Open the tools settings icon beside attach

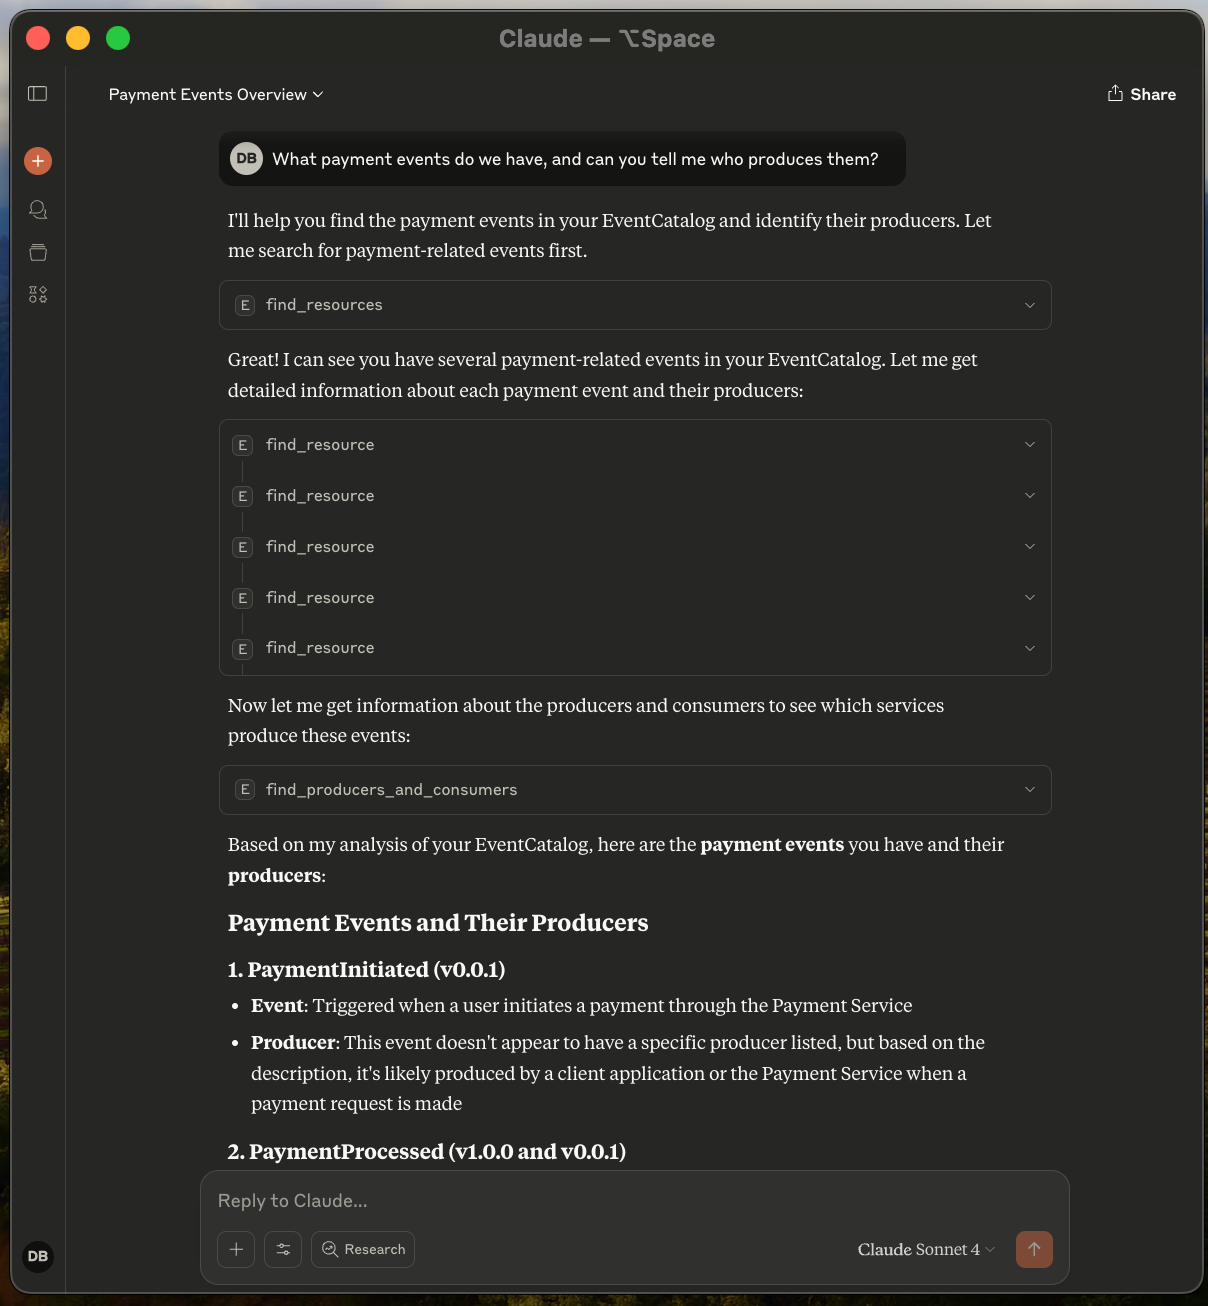coord(283,1249)
